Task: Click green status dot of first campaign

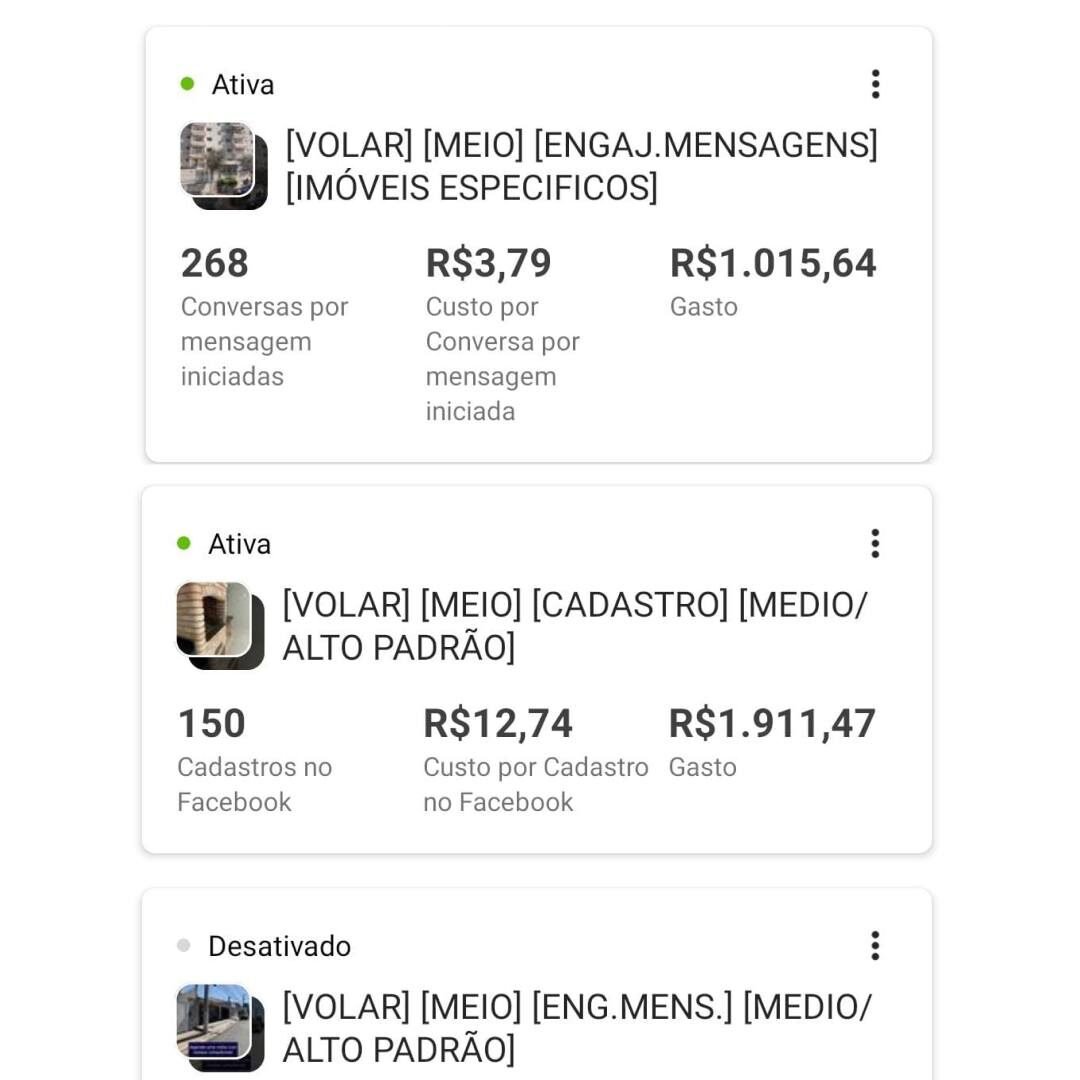Action: 187,84
